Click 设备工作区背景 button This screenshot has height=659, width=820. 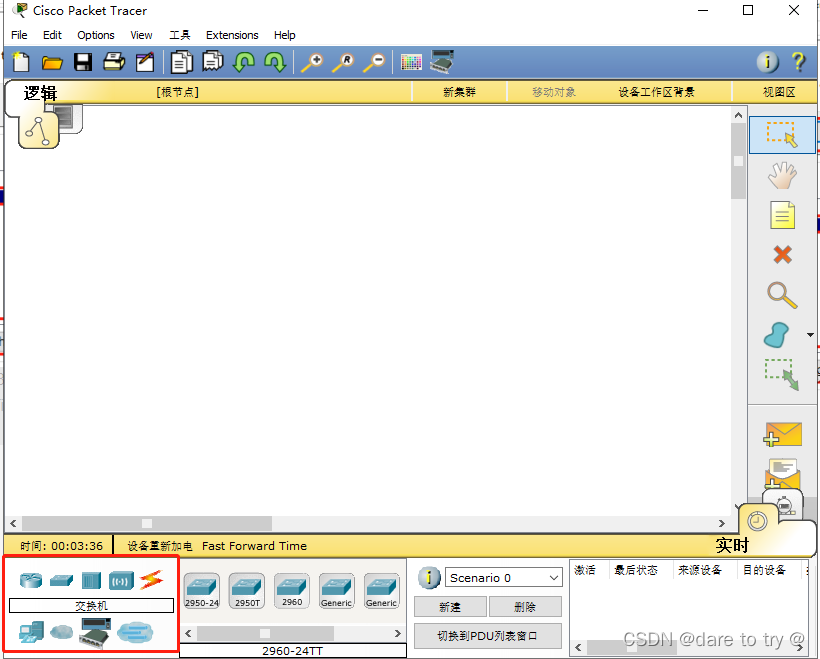[656, 93]
